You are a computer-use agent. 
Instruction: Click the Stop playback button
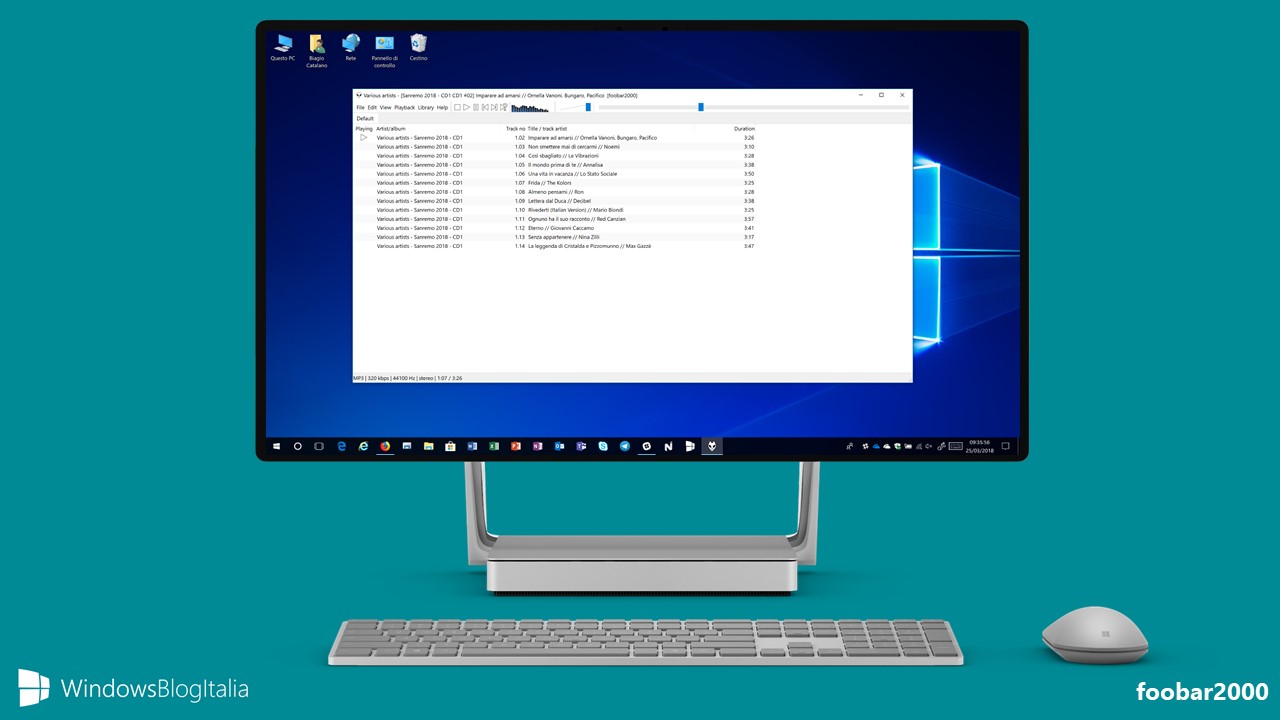[x=457, y=107]
